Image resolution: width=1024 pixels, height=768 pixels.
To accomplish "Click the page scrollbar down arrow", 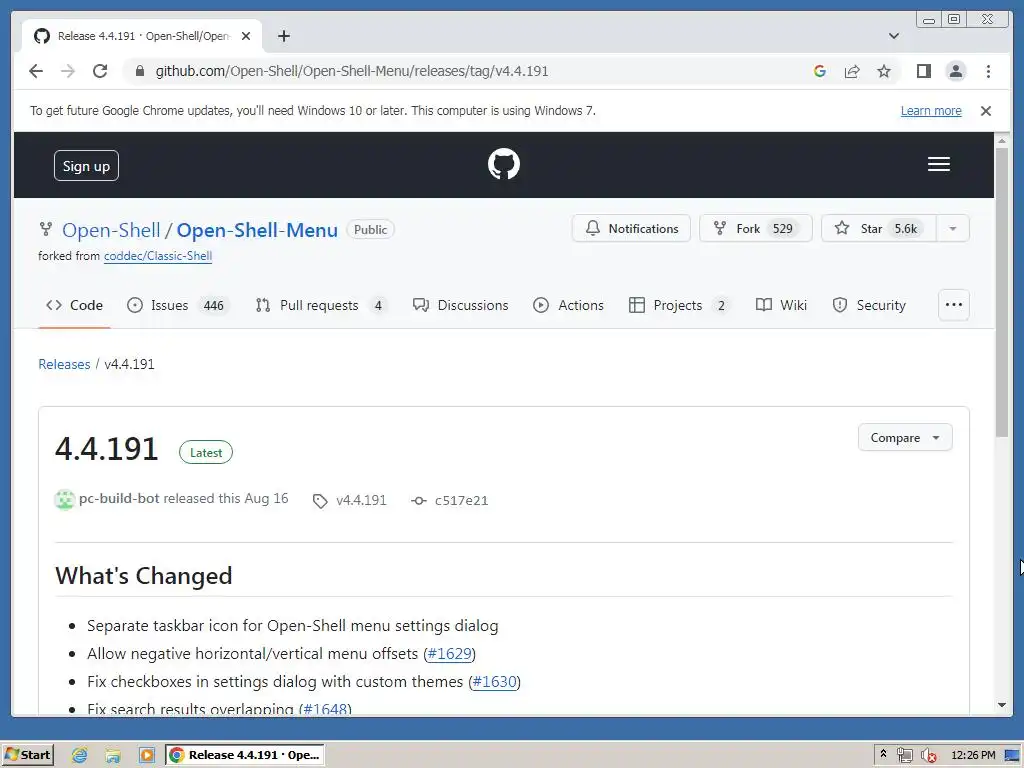I will [x=1002, y=705].
